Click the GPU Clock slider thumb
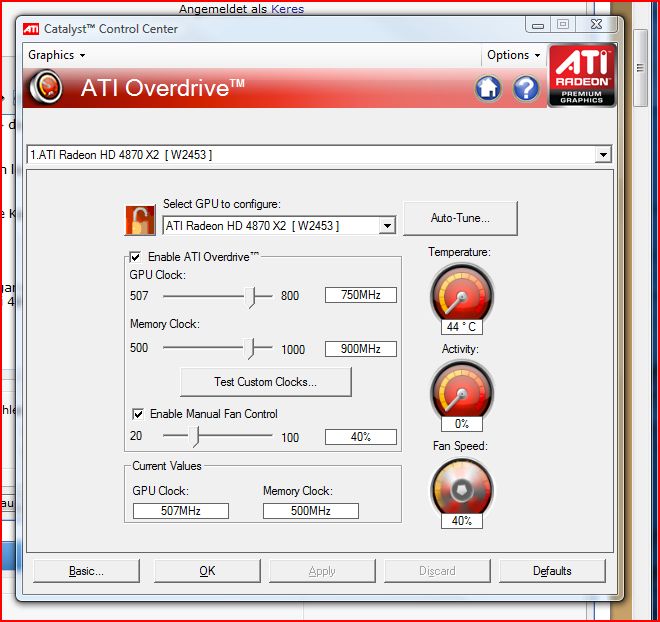The height and width of the screenshot is (622, 660). coord(250,298)
